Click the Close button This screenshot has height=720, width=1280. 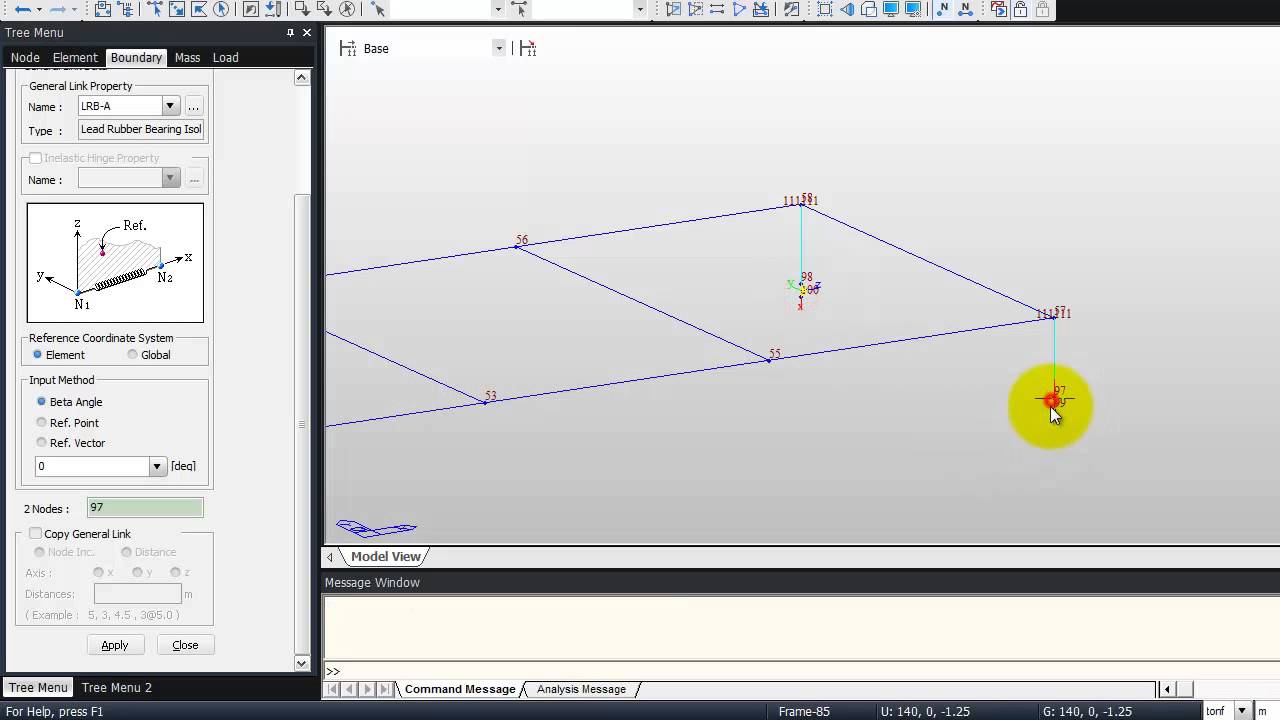pyautogui.click(x=185, y=645)
